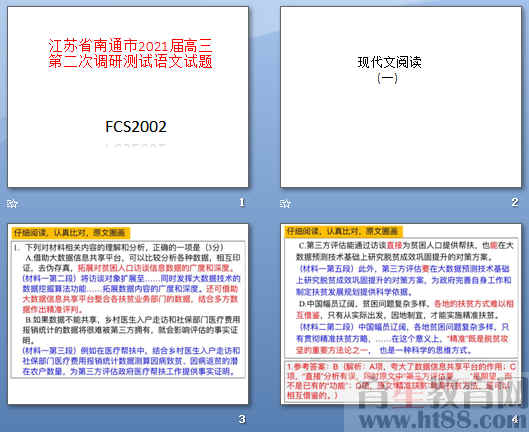Select the 现代文阅读 slide thumbnail

400,97
